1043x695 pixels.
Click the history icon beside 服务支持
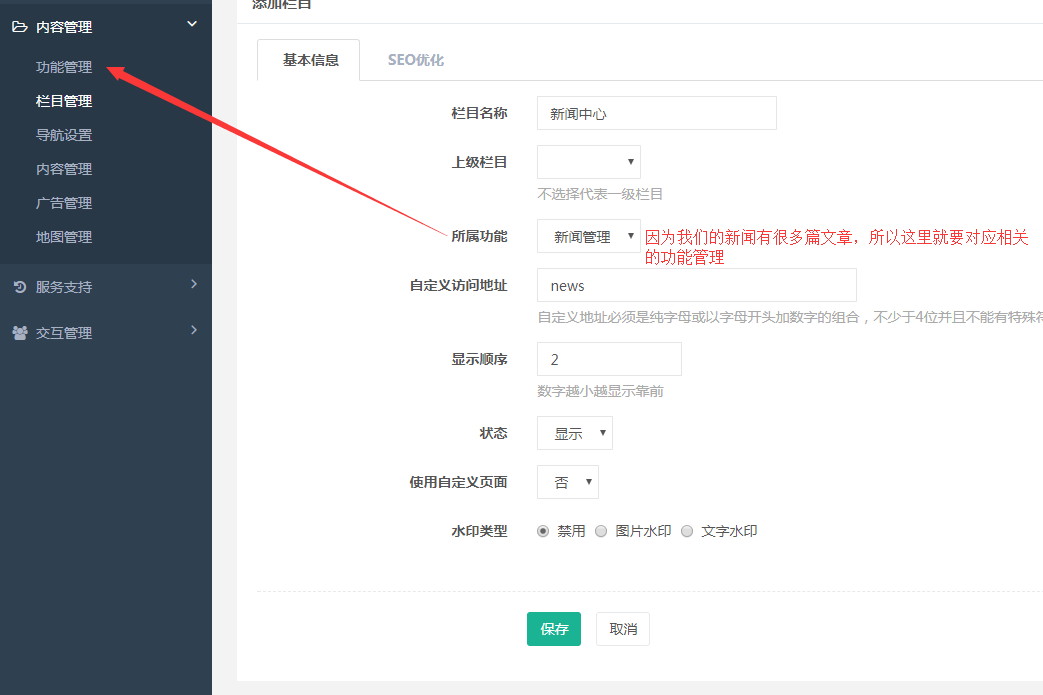[20, 287]
